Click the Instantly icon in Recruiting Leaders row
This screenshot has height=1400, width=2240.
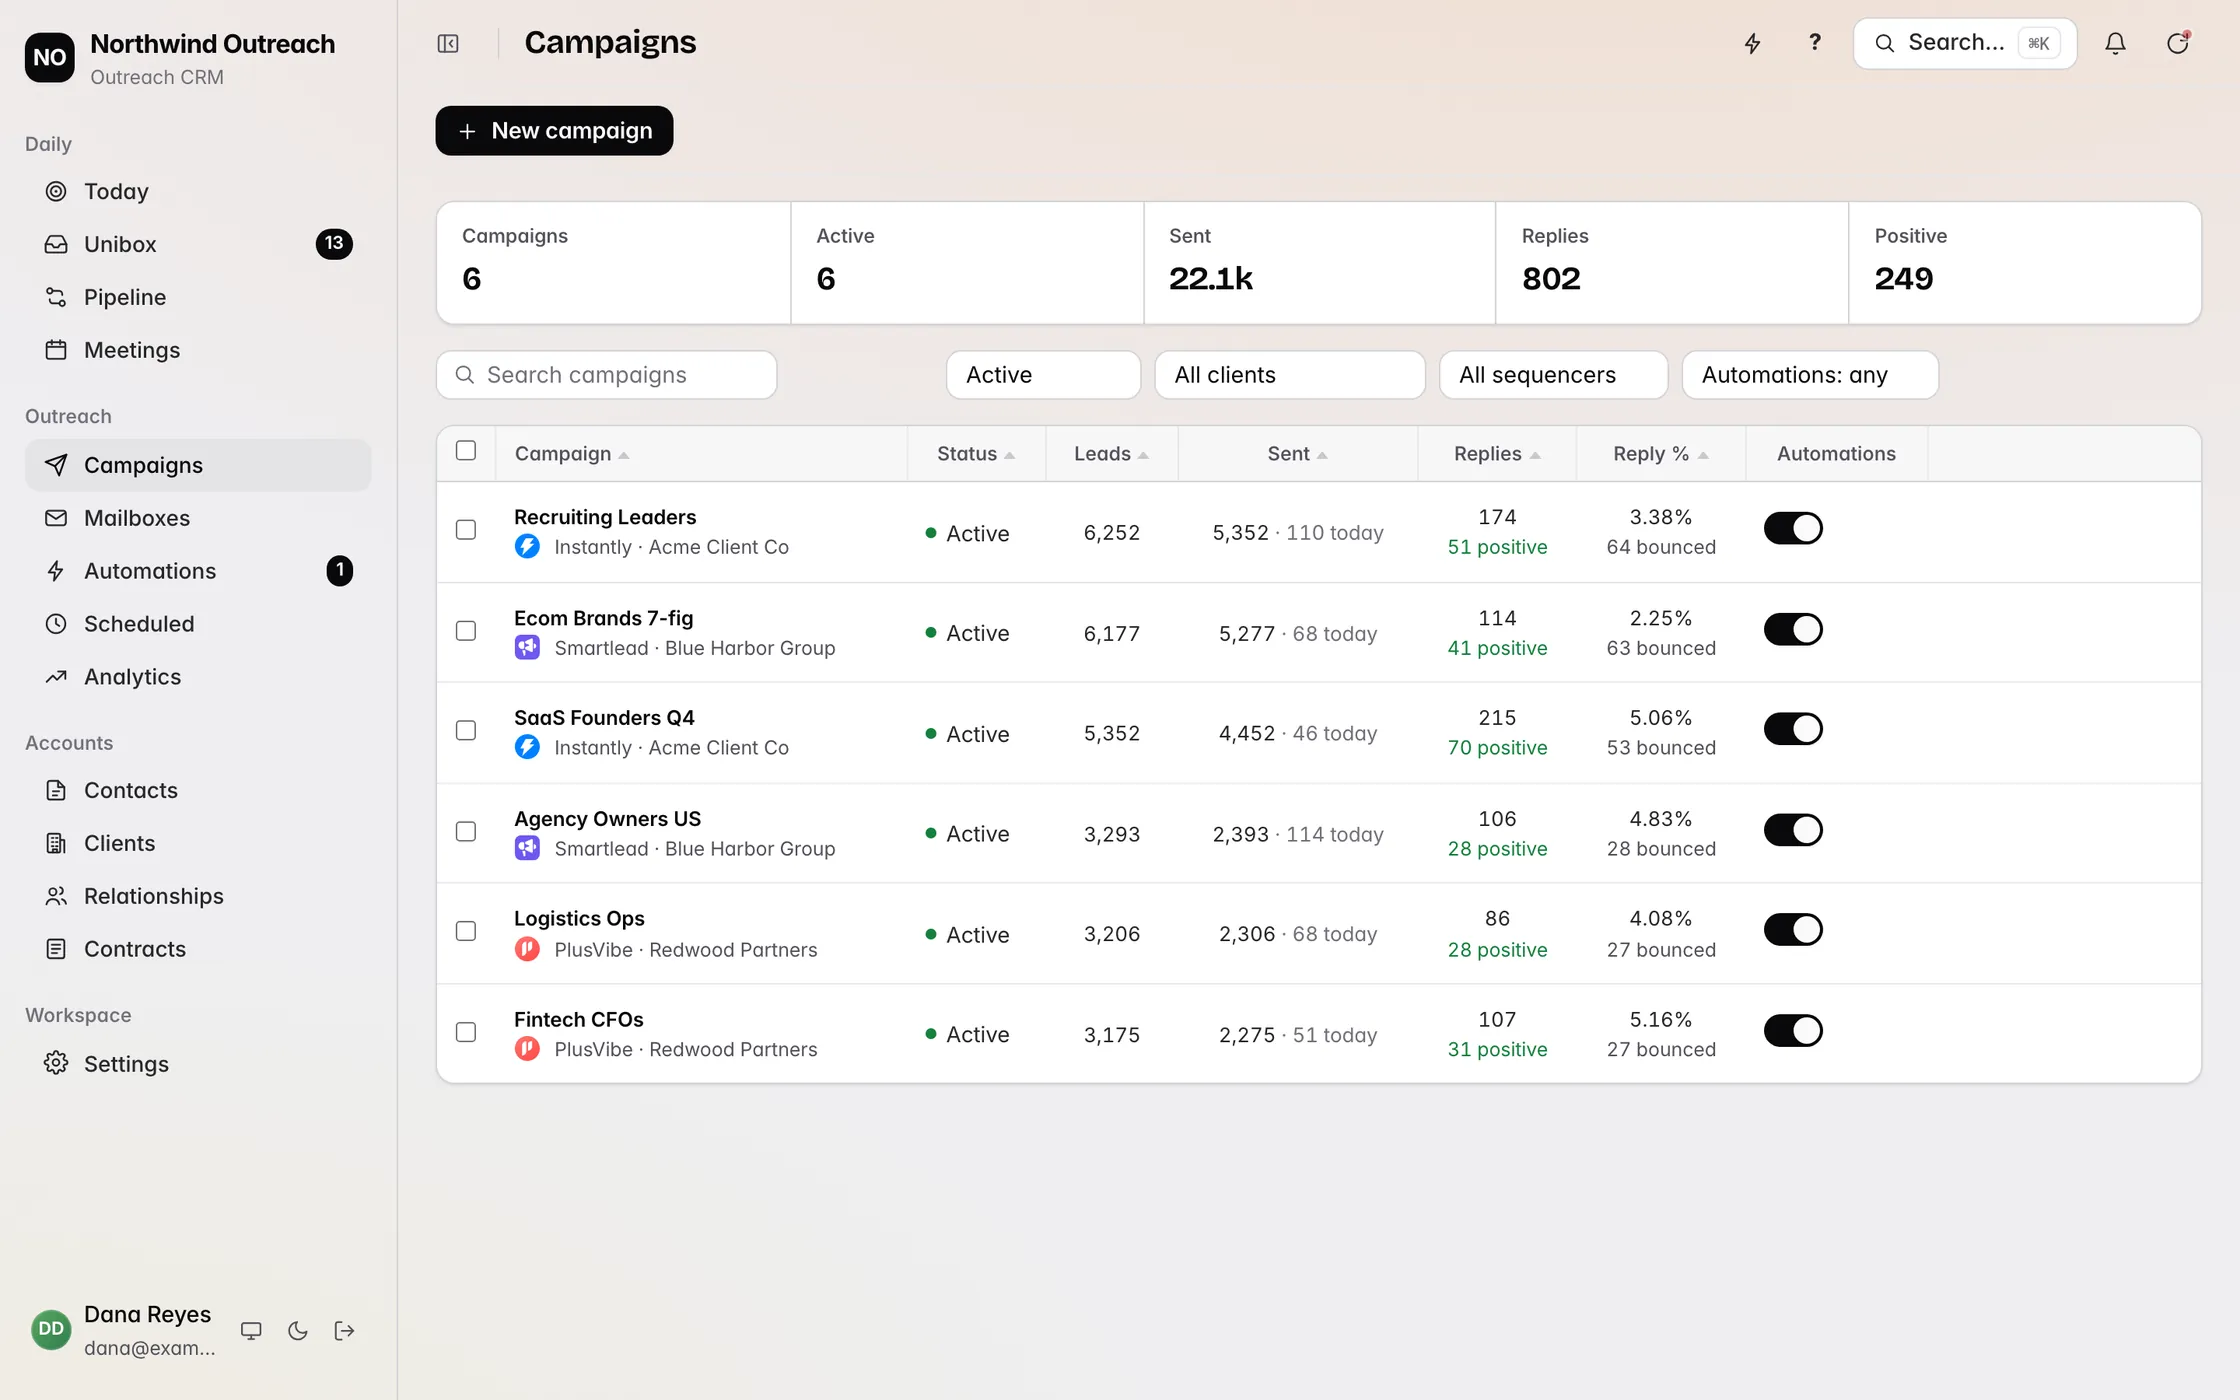click(x=527, y=547)
